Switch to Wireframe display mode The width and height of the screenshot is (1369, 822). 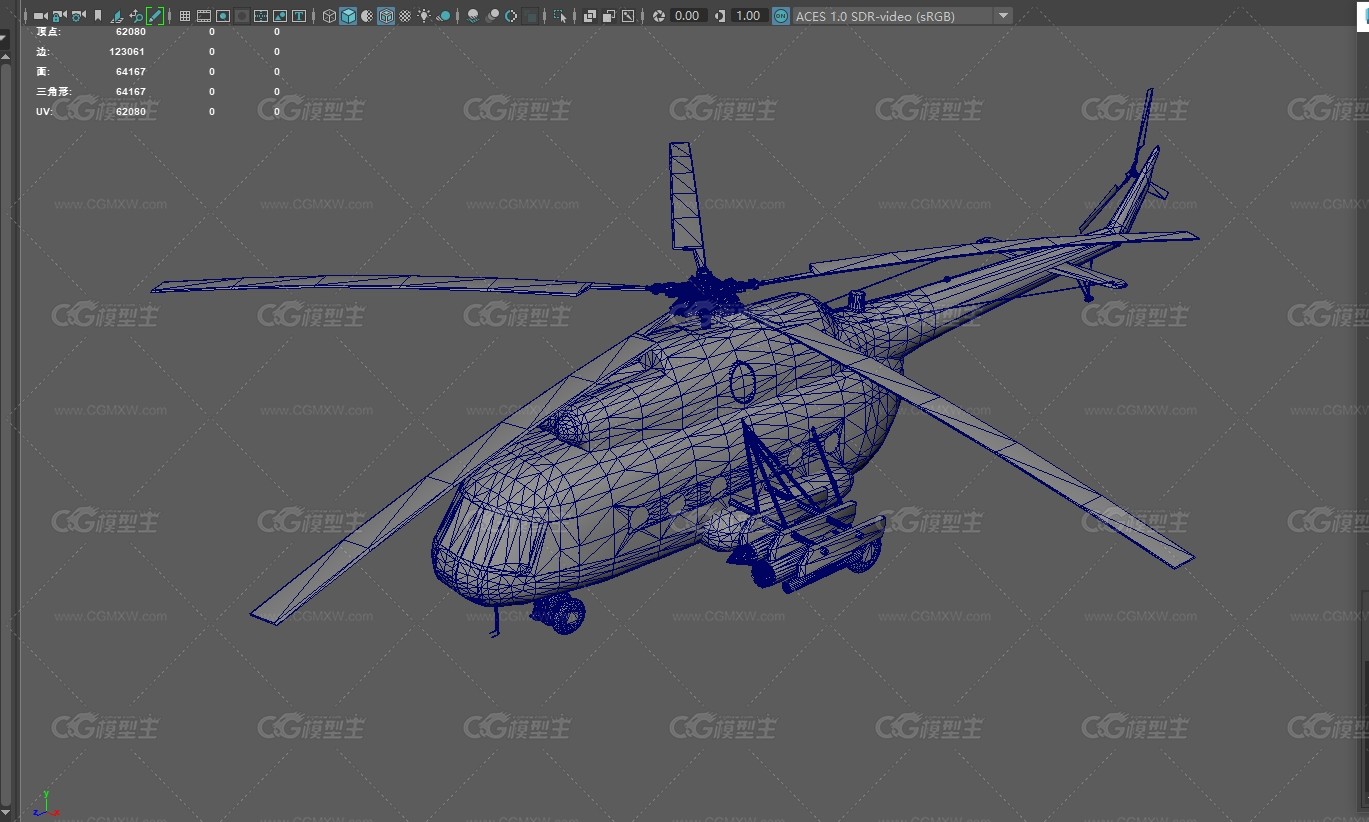(x=329, y=16)
